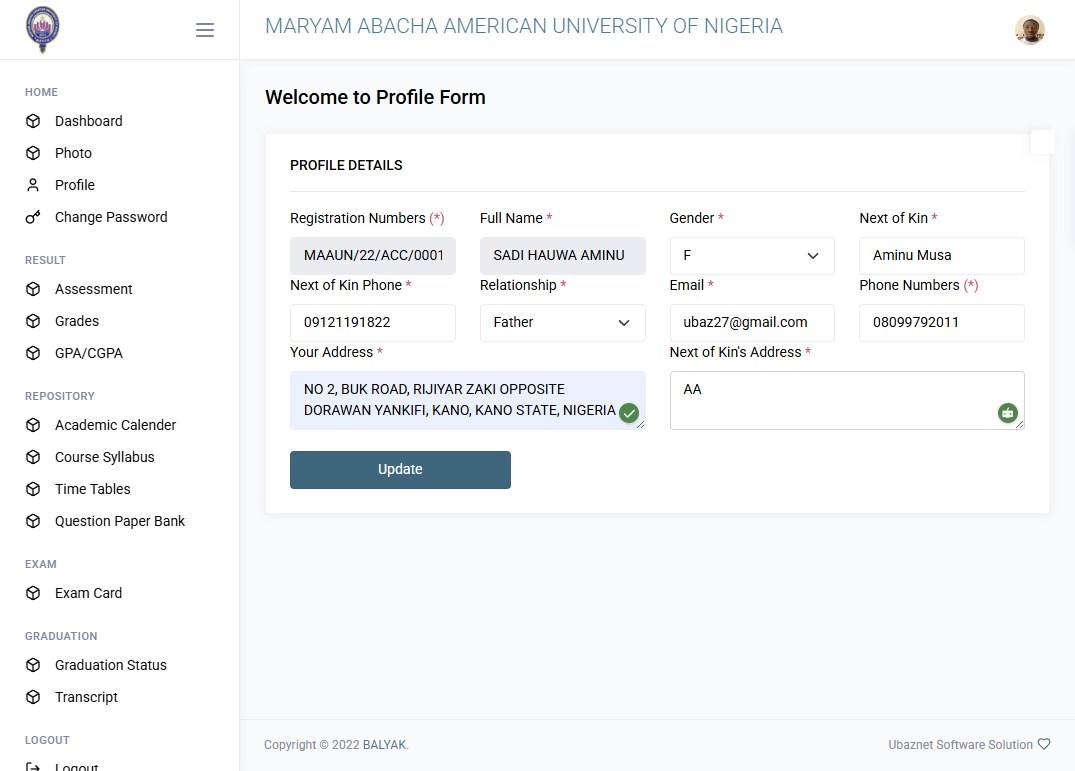Screen dimensions: 1075x771
Task: Open the Transcript page
Action: [x=86, y=697]
